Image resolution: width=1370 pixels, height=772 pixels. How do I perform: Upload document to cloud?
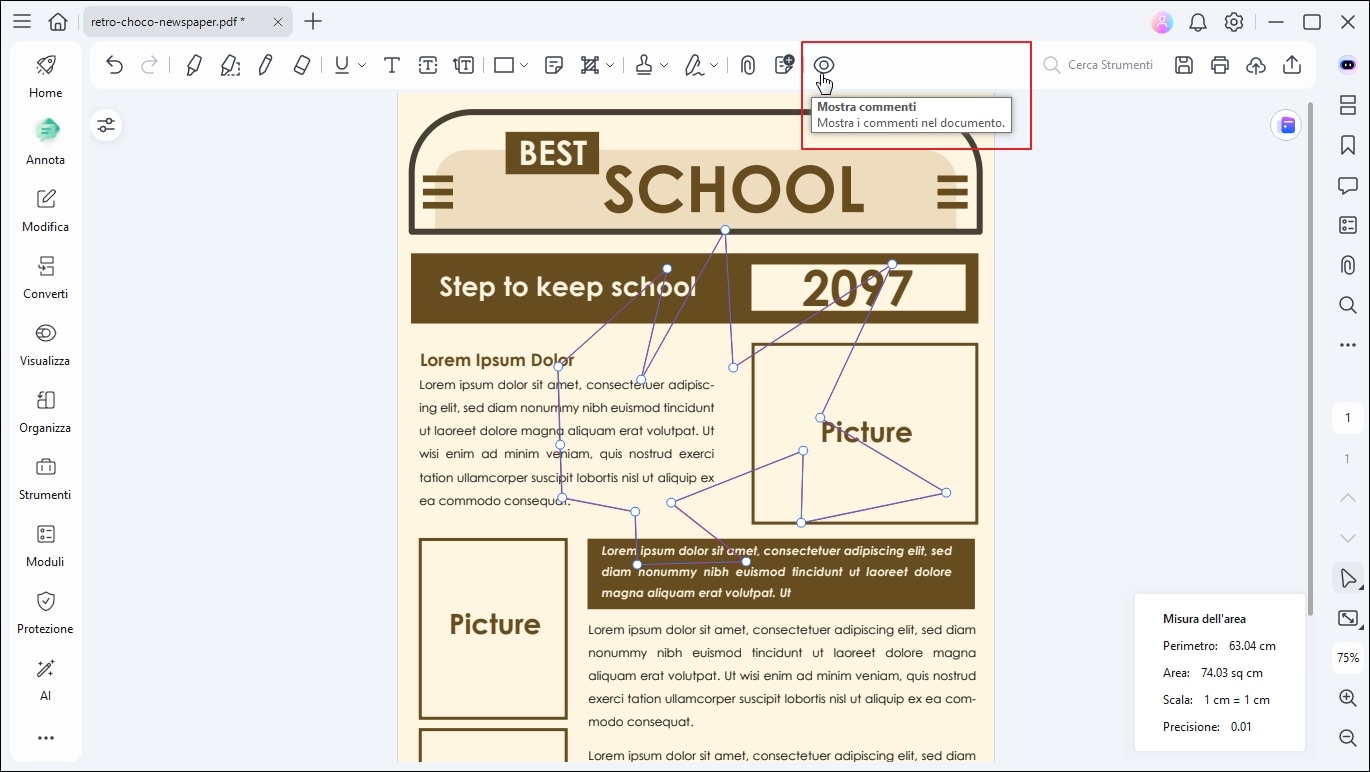tap(1256, 65)
